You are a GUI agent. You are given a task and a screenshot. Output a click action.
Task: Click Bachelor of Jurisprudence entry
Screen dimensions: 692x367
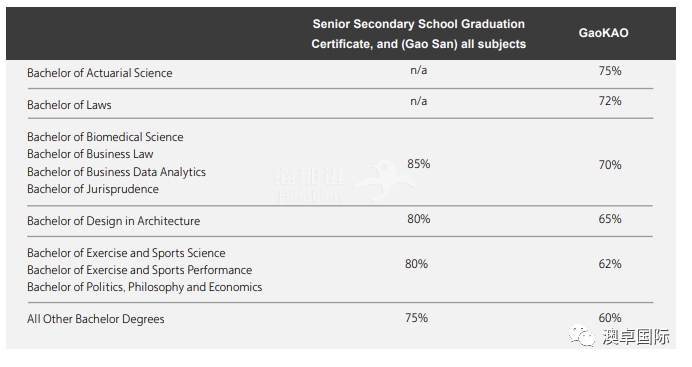pyautogui.click(x=93, y=189)
